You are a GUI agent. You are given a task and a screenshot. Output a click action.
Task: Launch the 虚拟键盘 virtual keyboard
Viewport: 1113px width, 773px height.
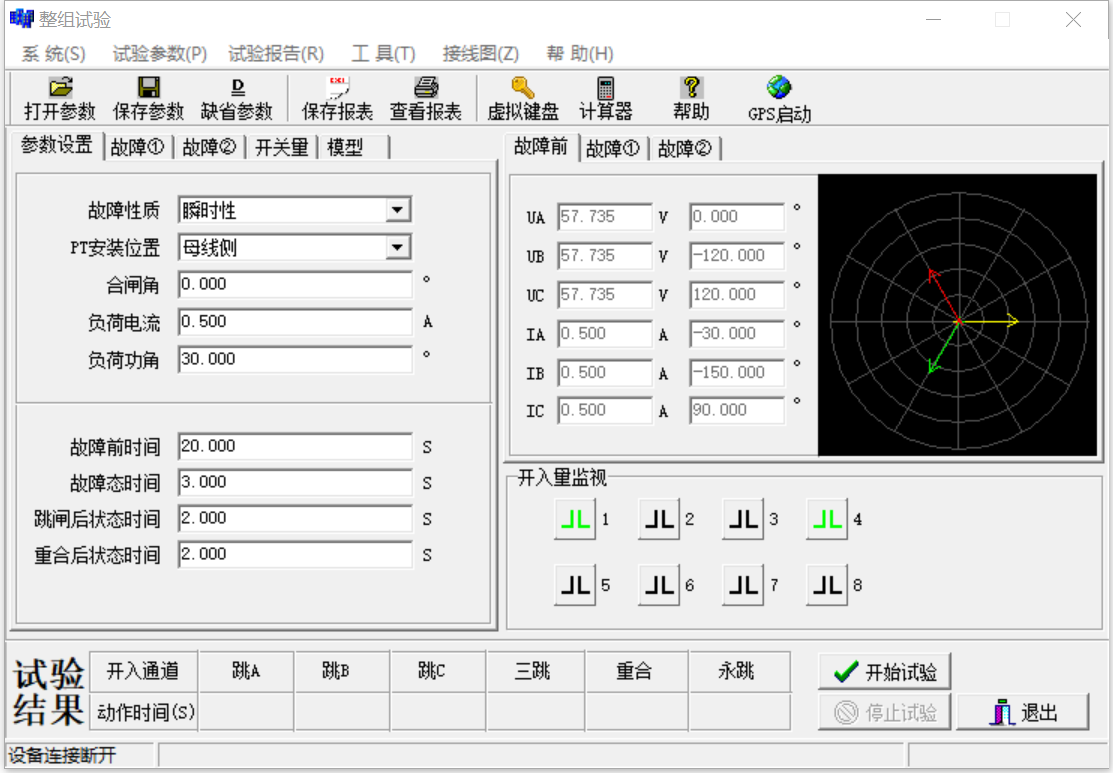pos(522,88)
